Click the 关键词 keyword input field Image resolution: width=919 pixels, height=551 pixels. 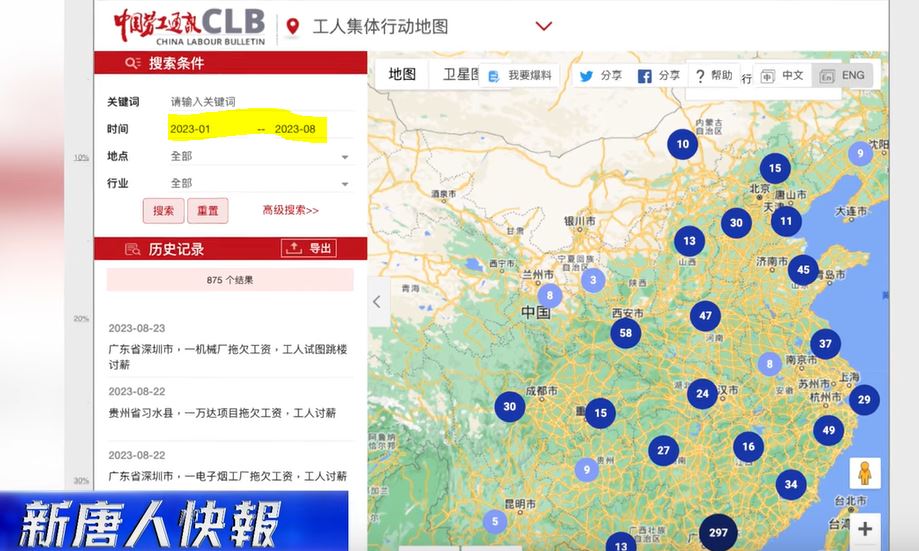tap(258, 102)
